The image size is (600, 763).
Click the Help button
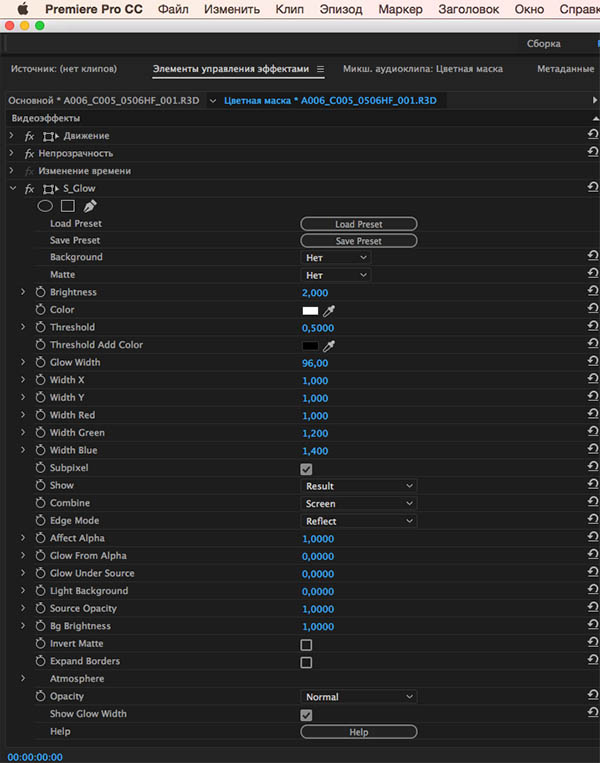(359, 732)
